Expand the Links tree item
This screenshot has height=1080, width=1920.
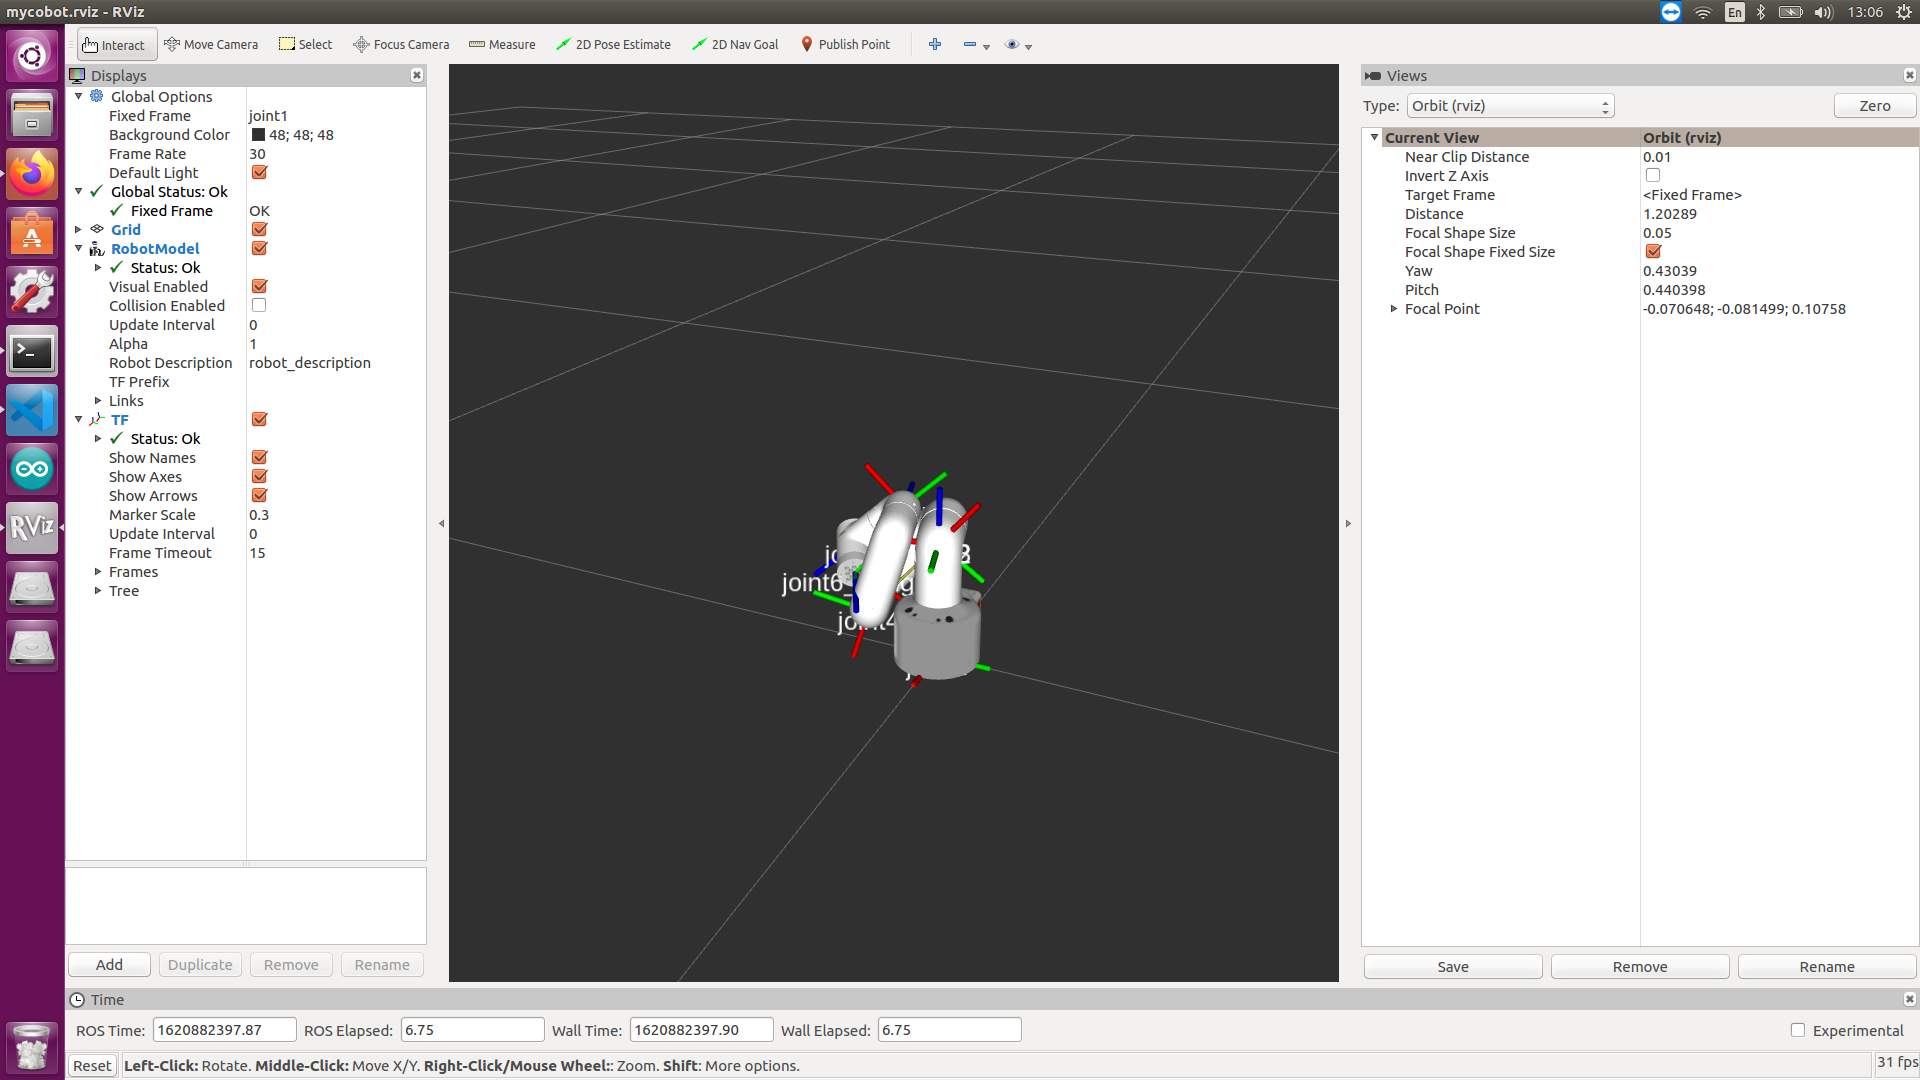pos(98,401)
